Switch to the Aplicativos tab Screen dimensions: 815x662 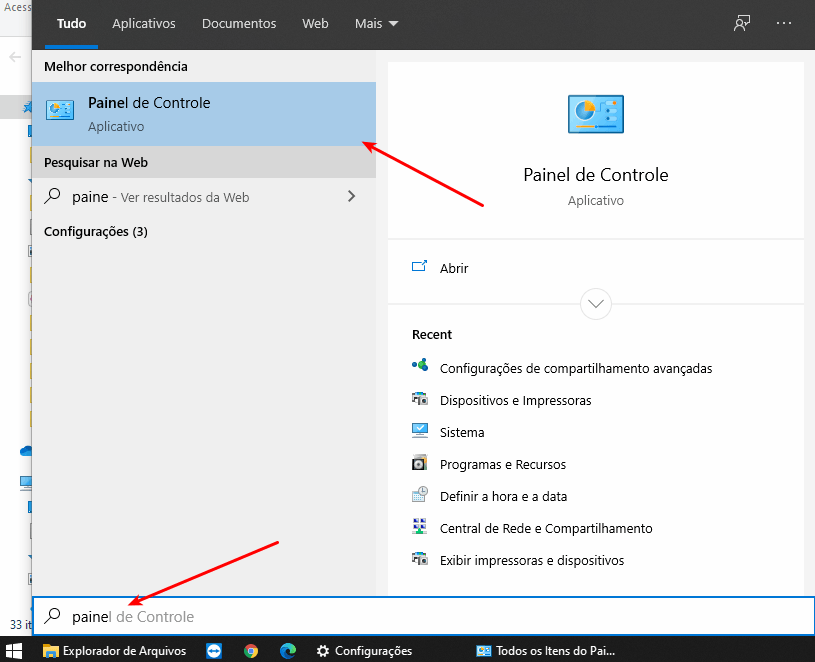tap(144, 24)
